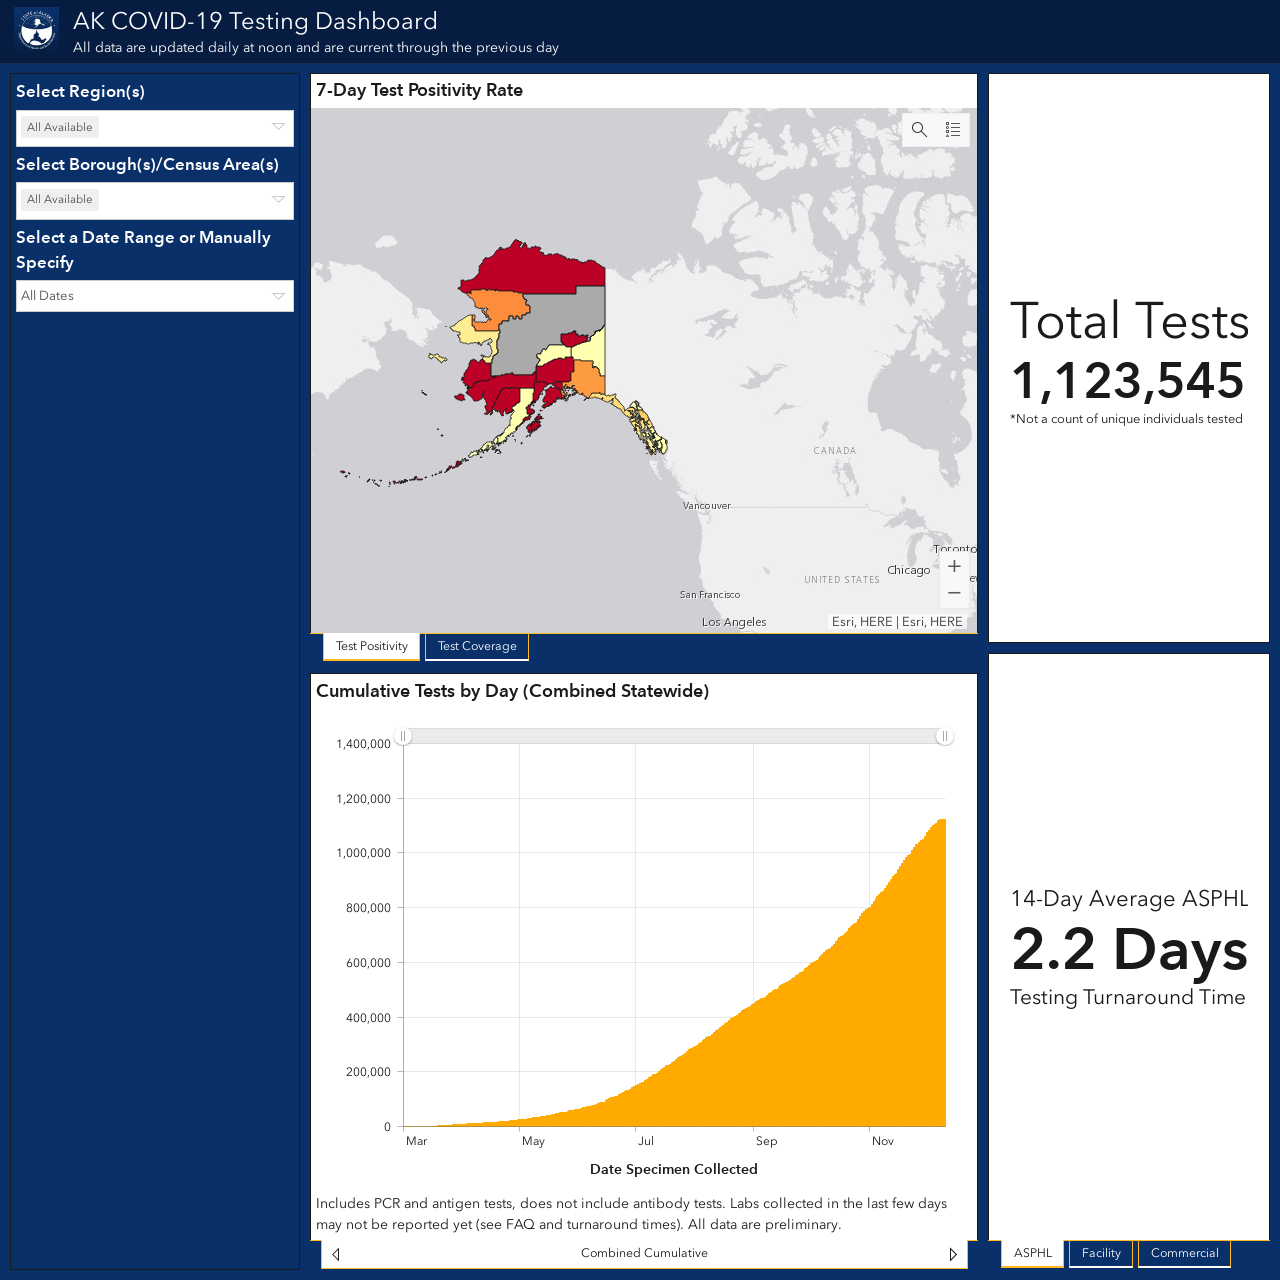This screenshot has height=1280, width=1280.
Task: Zoom in on the map
Action: tap(954, 566)
